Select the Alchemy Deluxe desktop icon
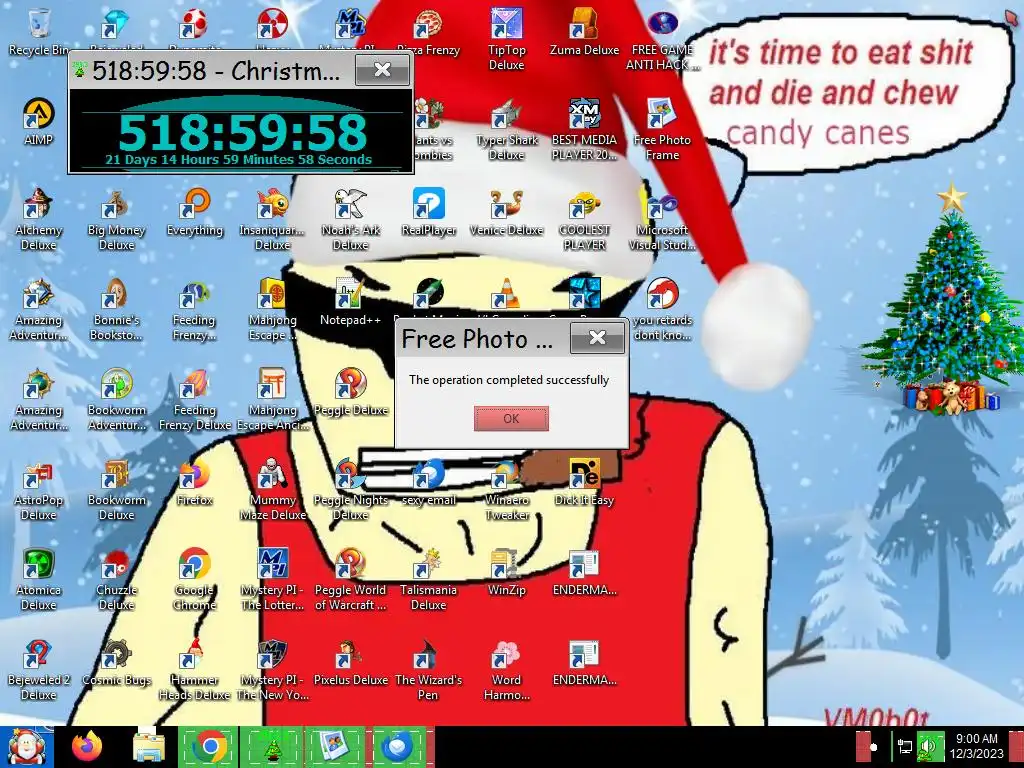 coord(39,219)
